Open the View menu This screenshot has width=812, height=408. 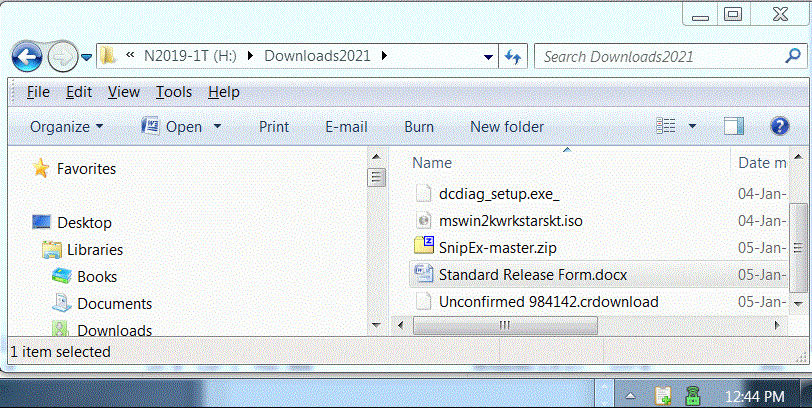[124, 92]
